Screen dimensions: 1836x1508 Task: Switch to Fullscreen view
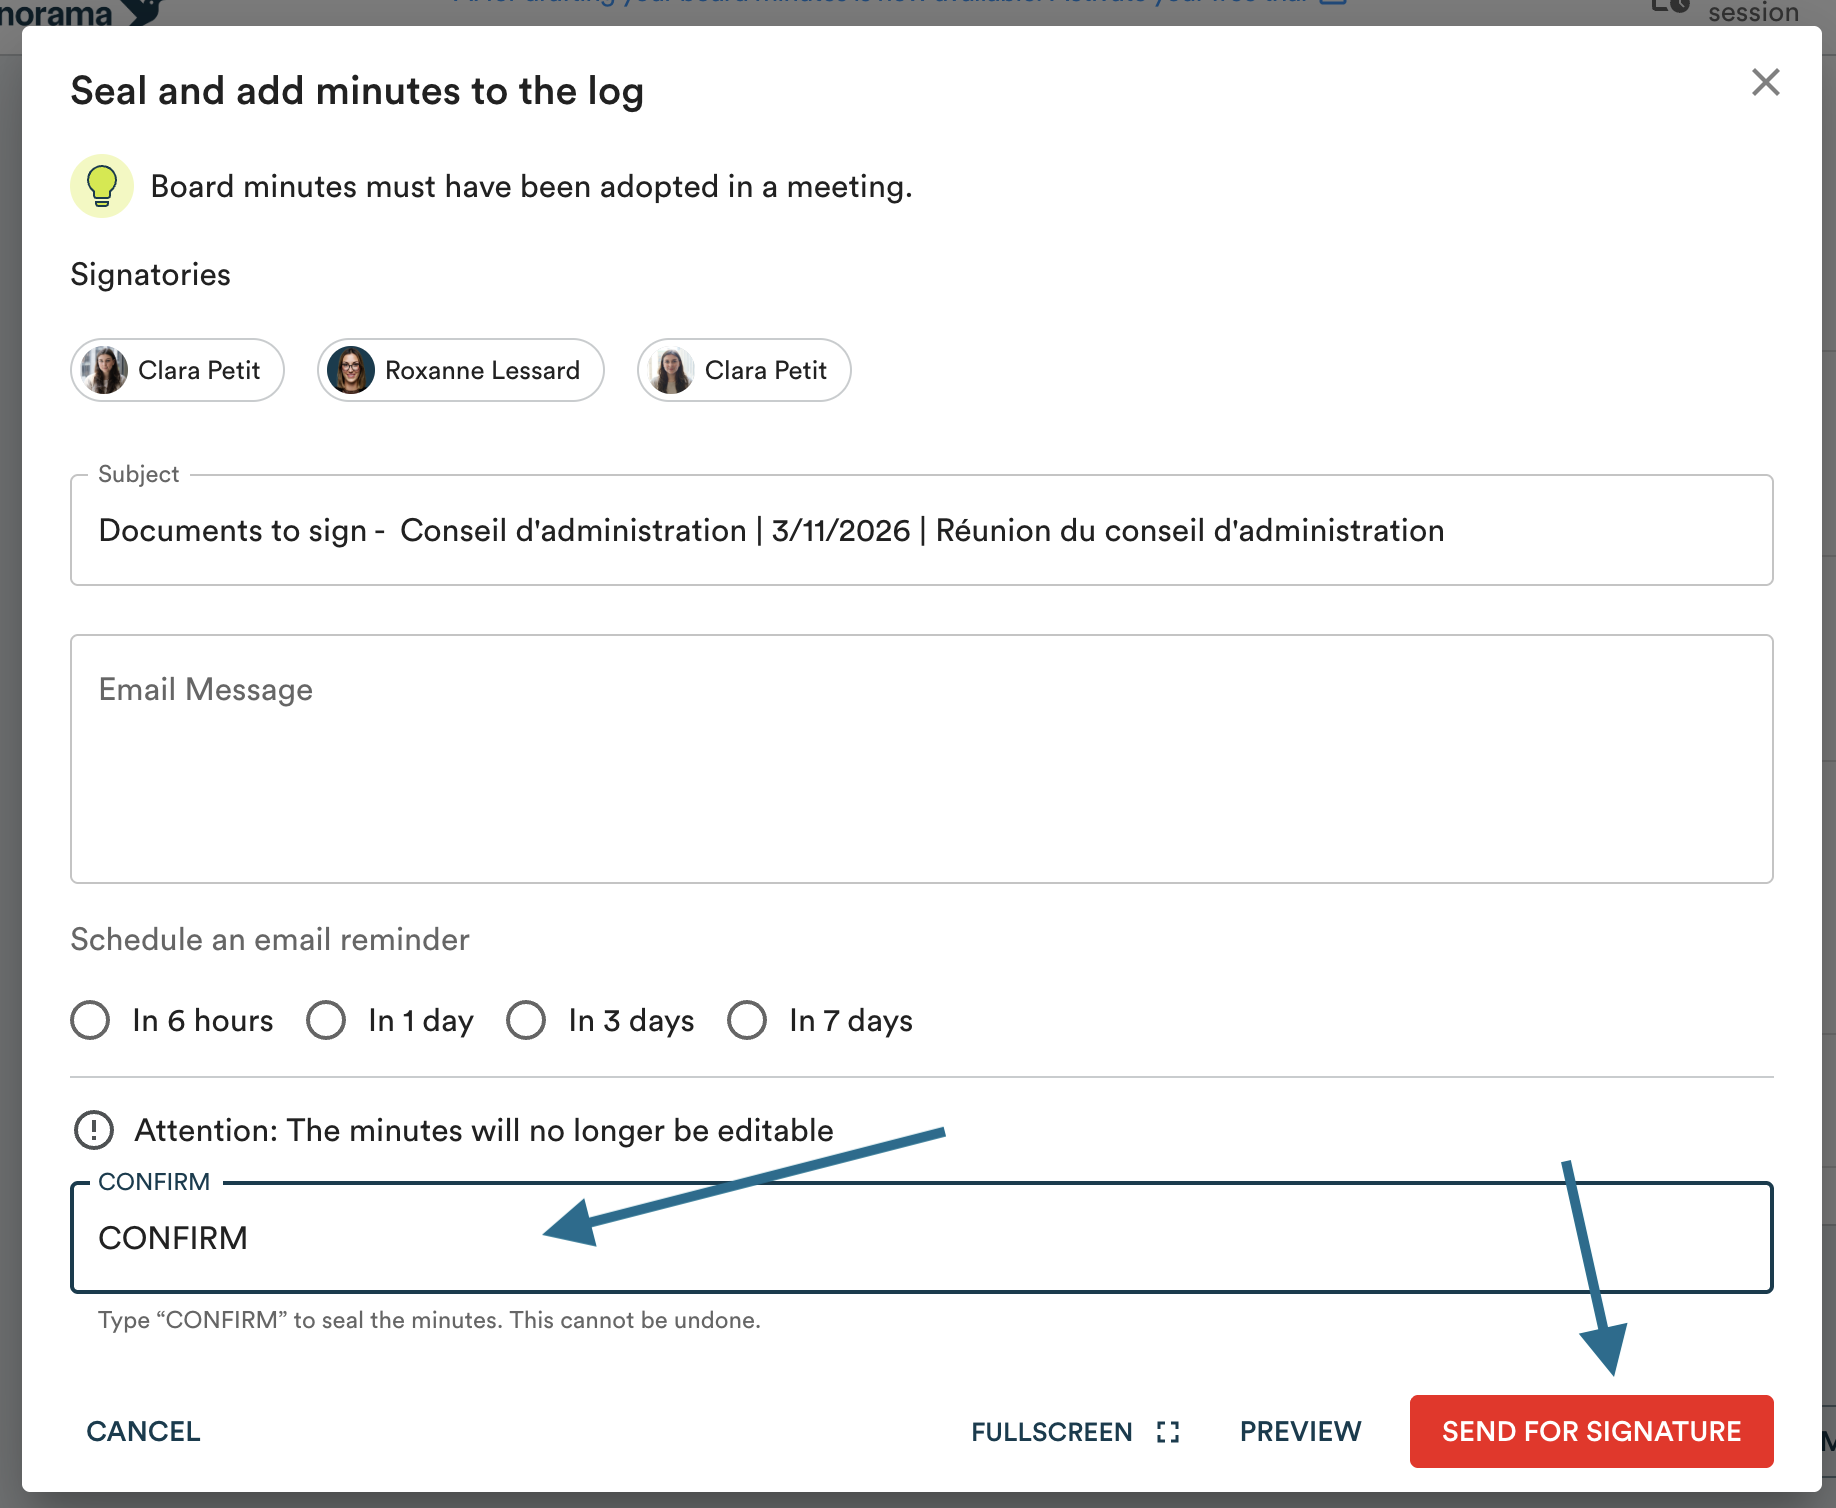[x=1052, y=1432]
